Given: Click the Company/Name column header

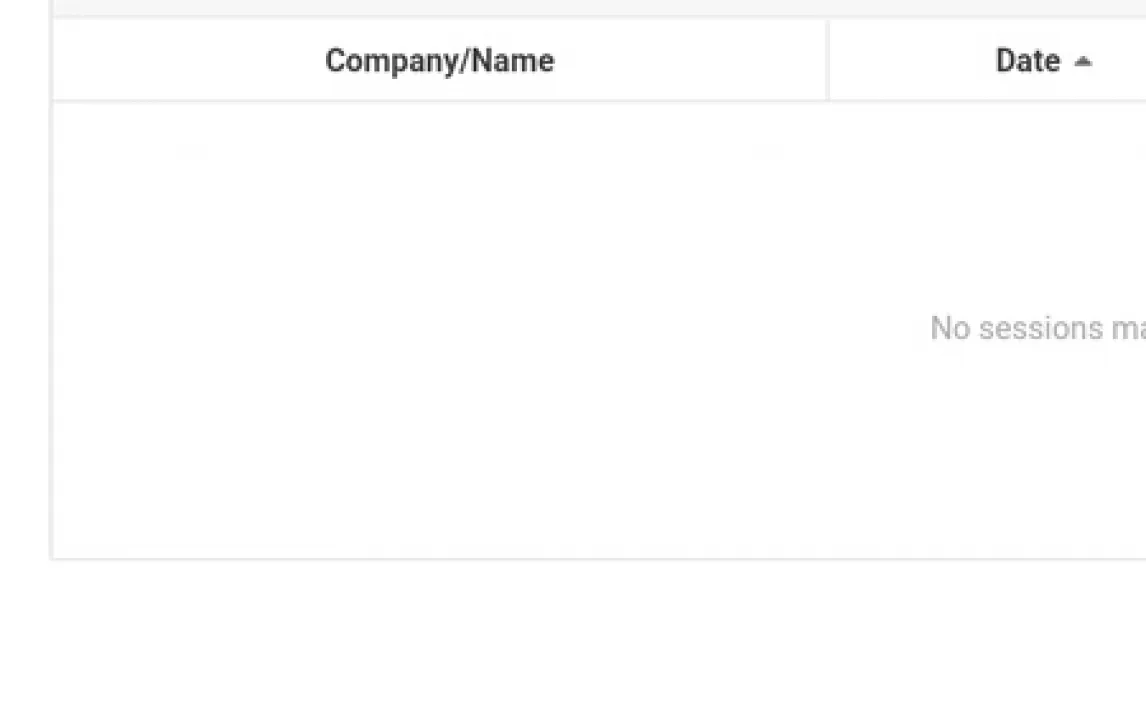Looking at the screenshot, I should (439, 61).
